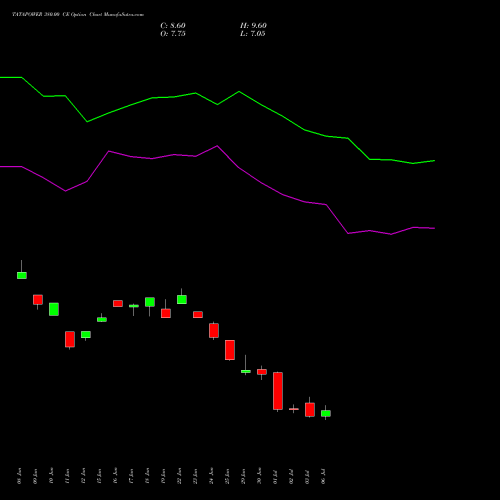The width and height of the screenshot is (500, 500).
Task: Click the green candle for 08 Jun
Action: (x=22, y=275)
